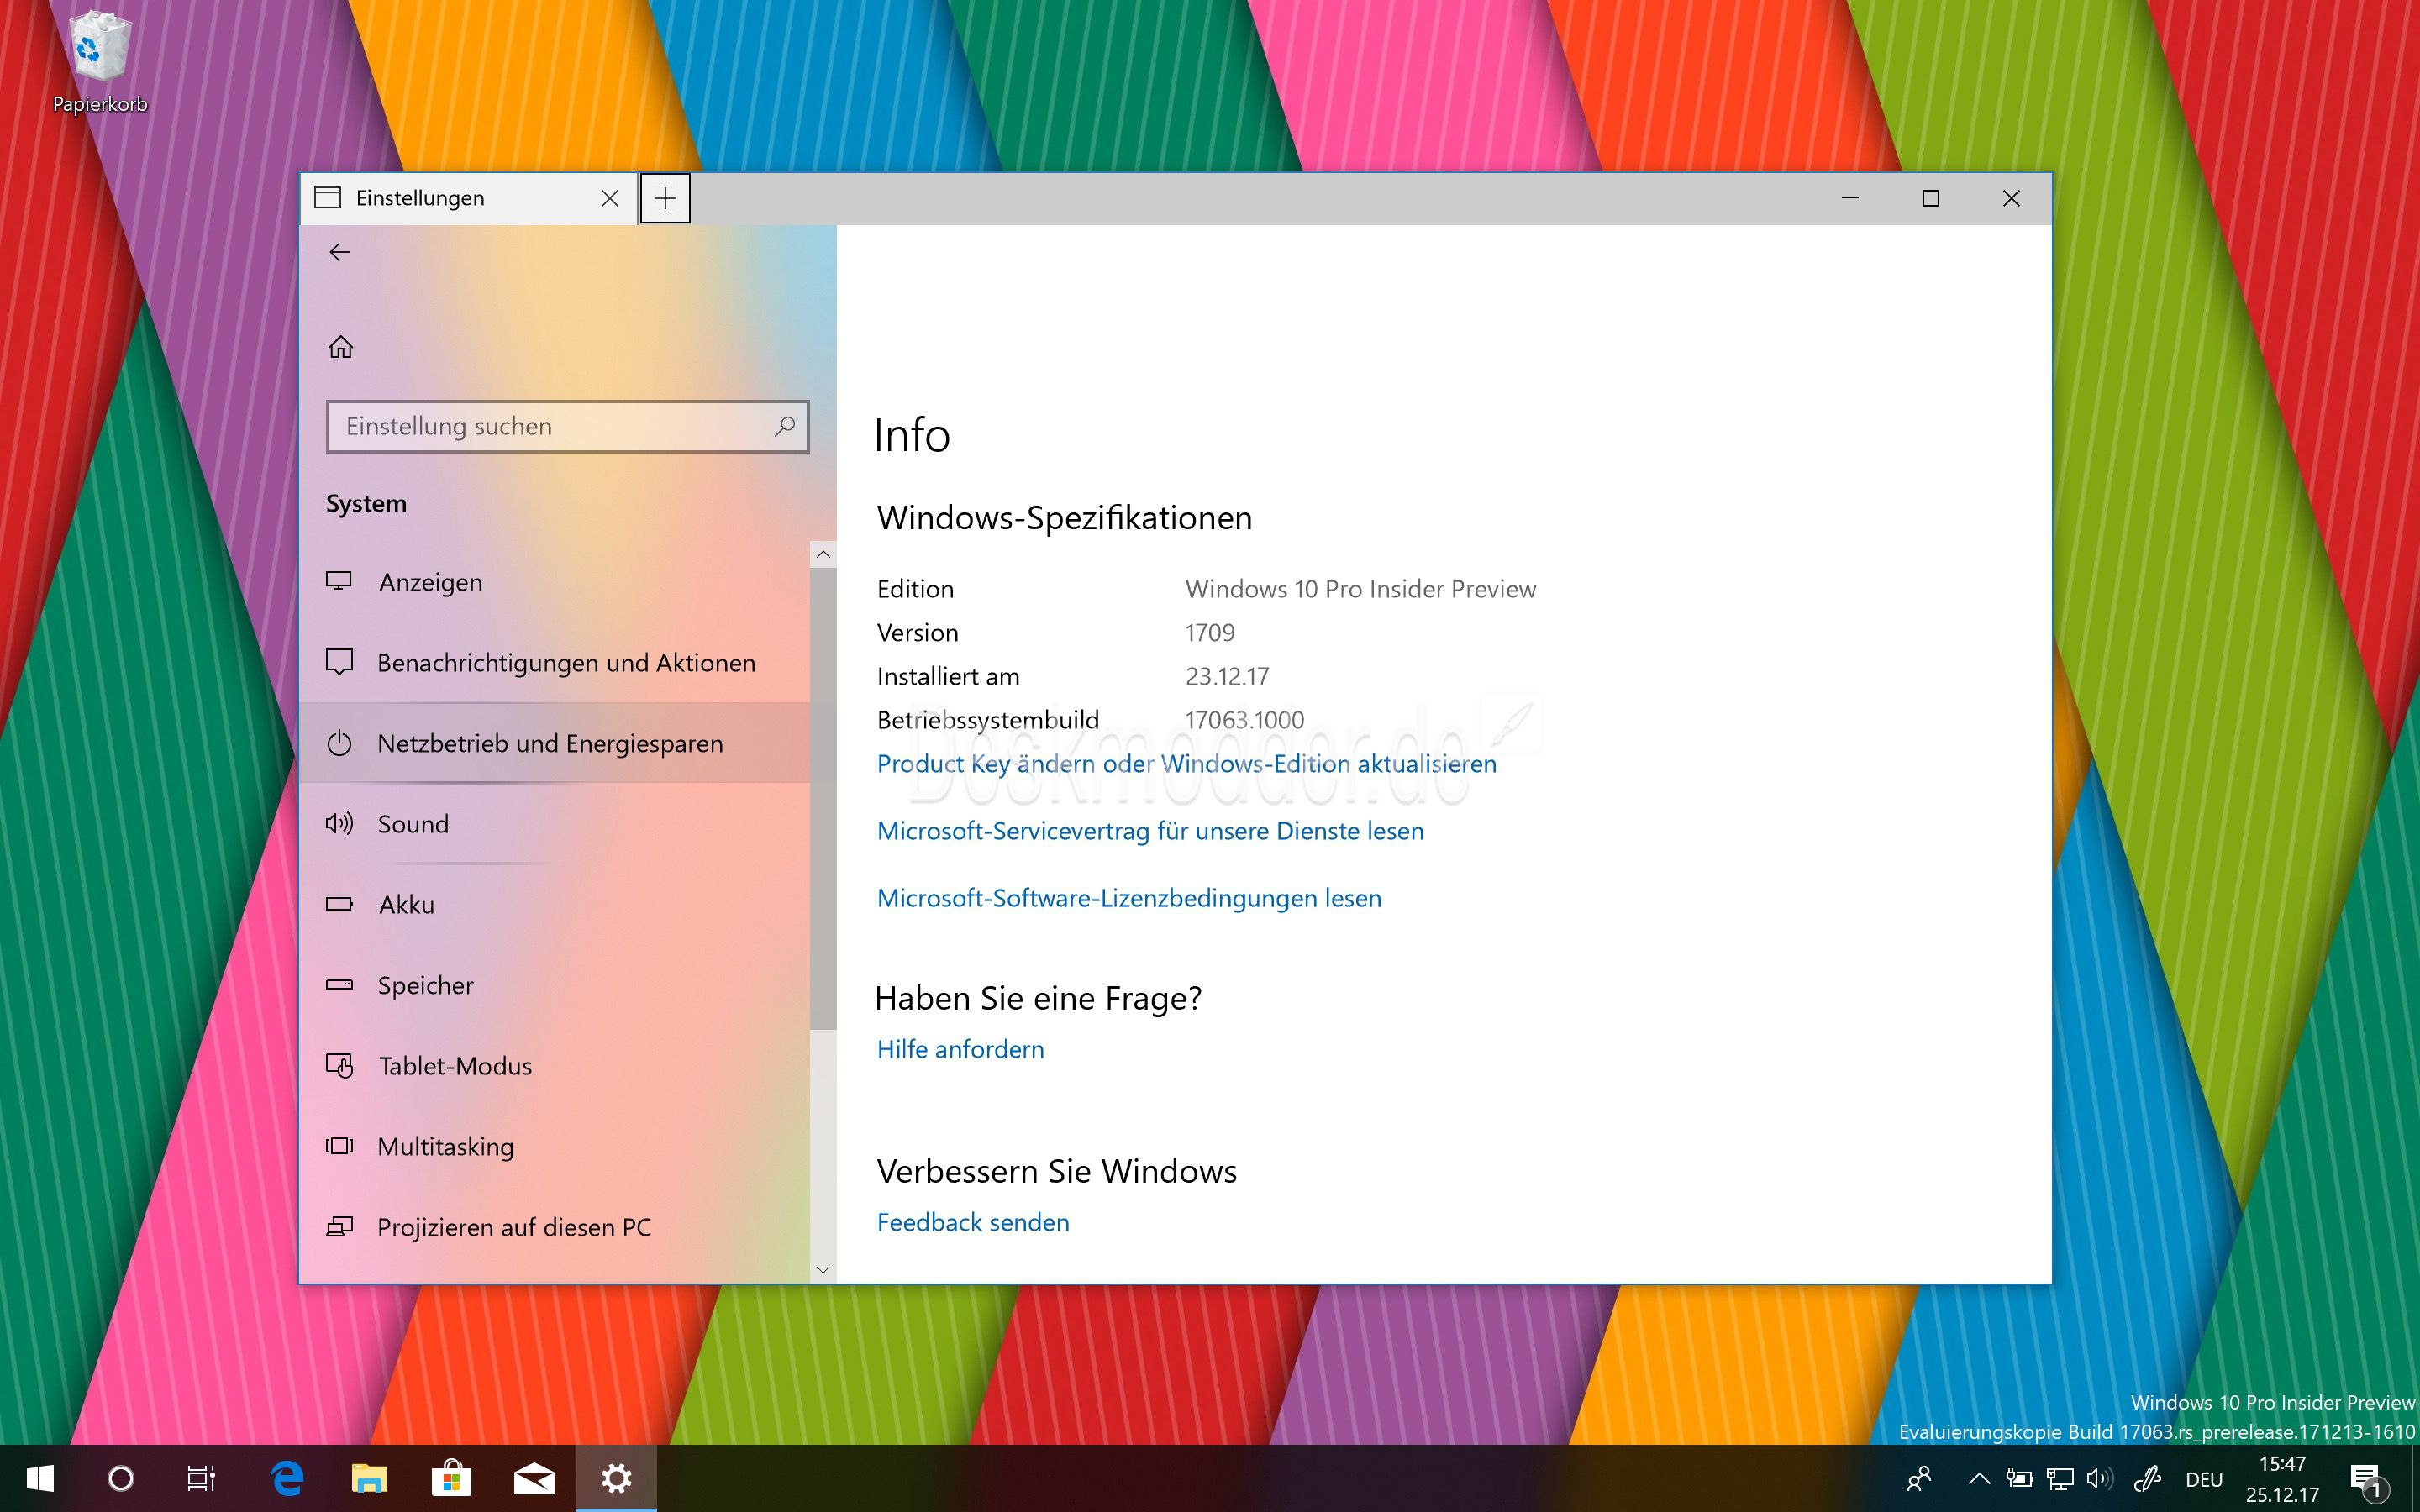Click the build number 17063.1000 text
2420x1512 pixels.
[1244, 720]
